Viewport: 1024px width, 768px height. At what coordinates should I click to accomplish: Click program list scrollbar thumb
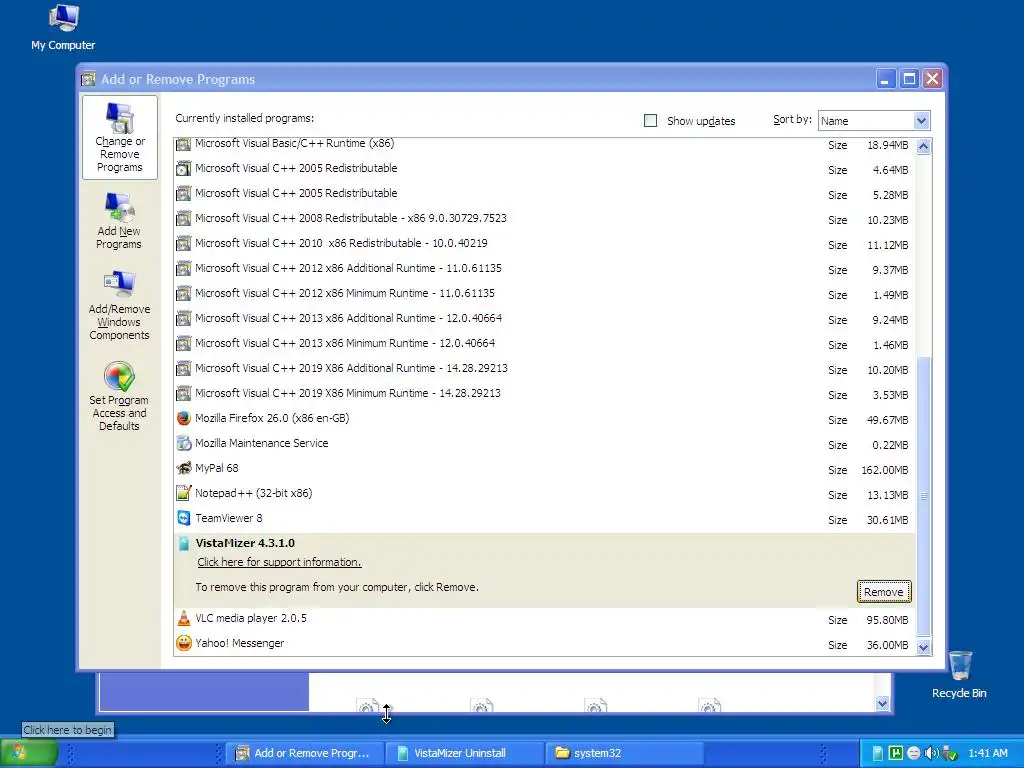pos(923,496)
